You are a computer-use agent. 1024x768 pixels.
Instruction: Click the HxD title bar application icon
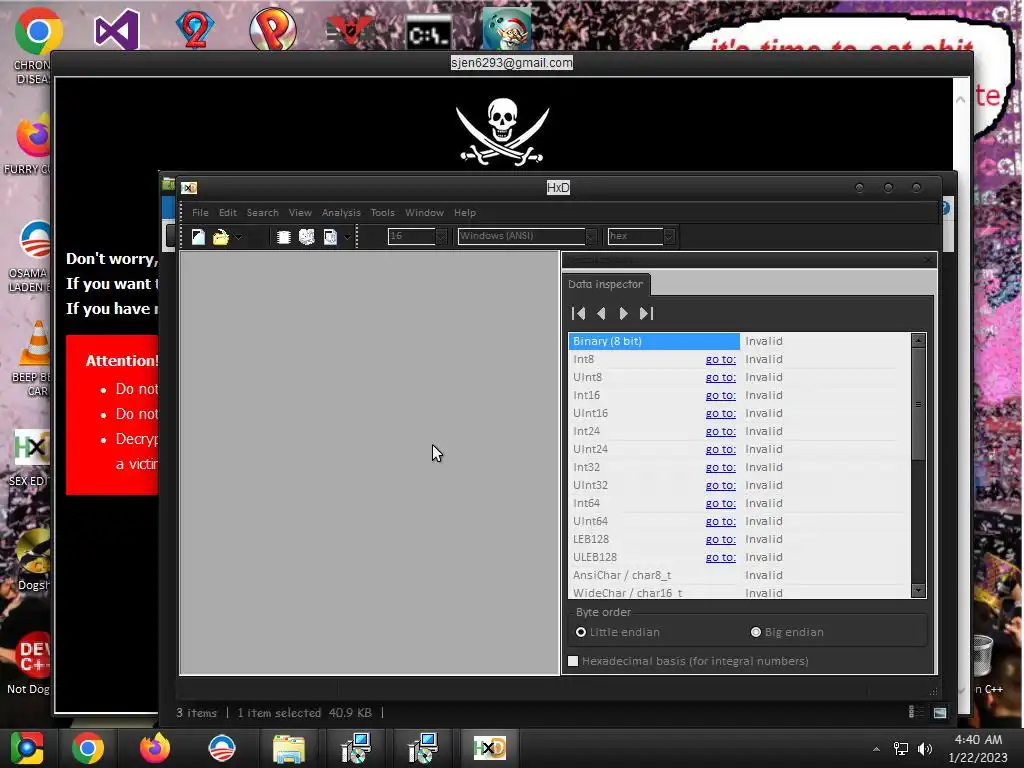(x=189, y=188)
